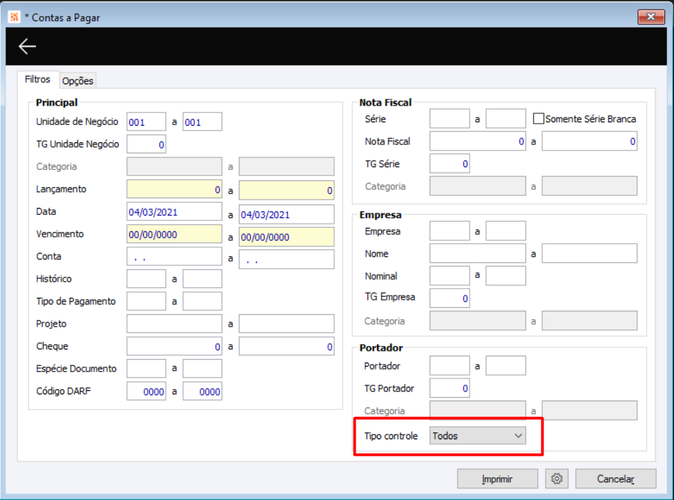Click the TG Unidade Negócio field
674x500 pixels.
point(146,144)
